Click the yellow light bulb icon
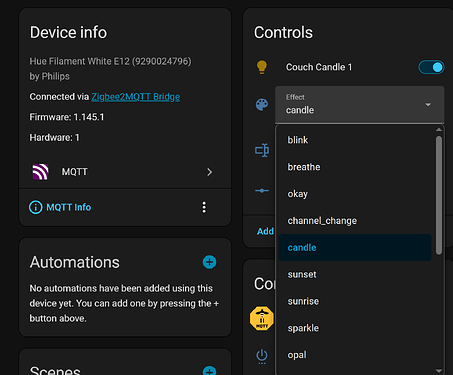The height and width of the screenshot is (375, 453). click(262, 67)
